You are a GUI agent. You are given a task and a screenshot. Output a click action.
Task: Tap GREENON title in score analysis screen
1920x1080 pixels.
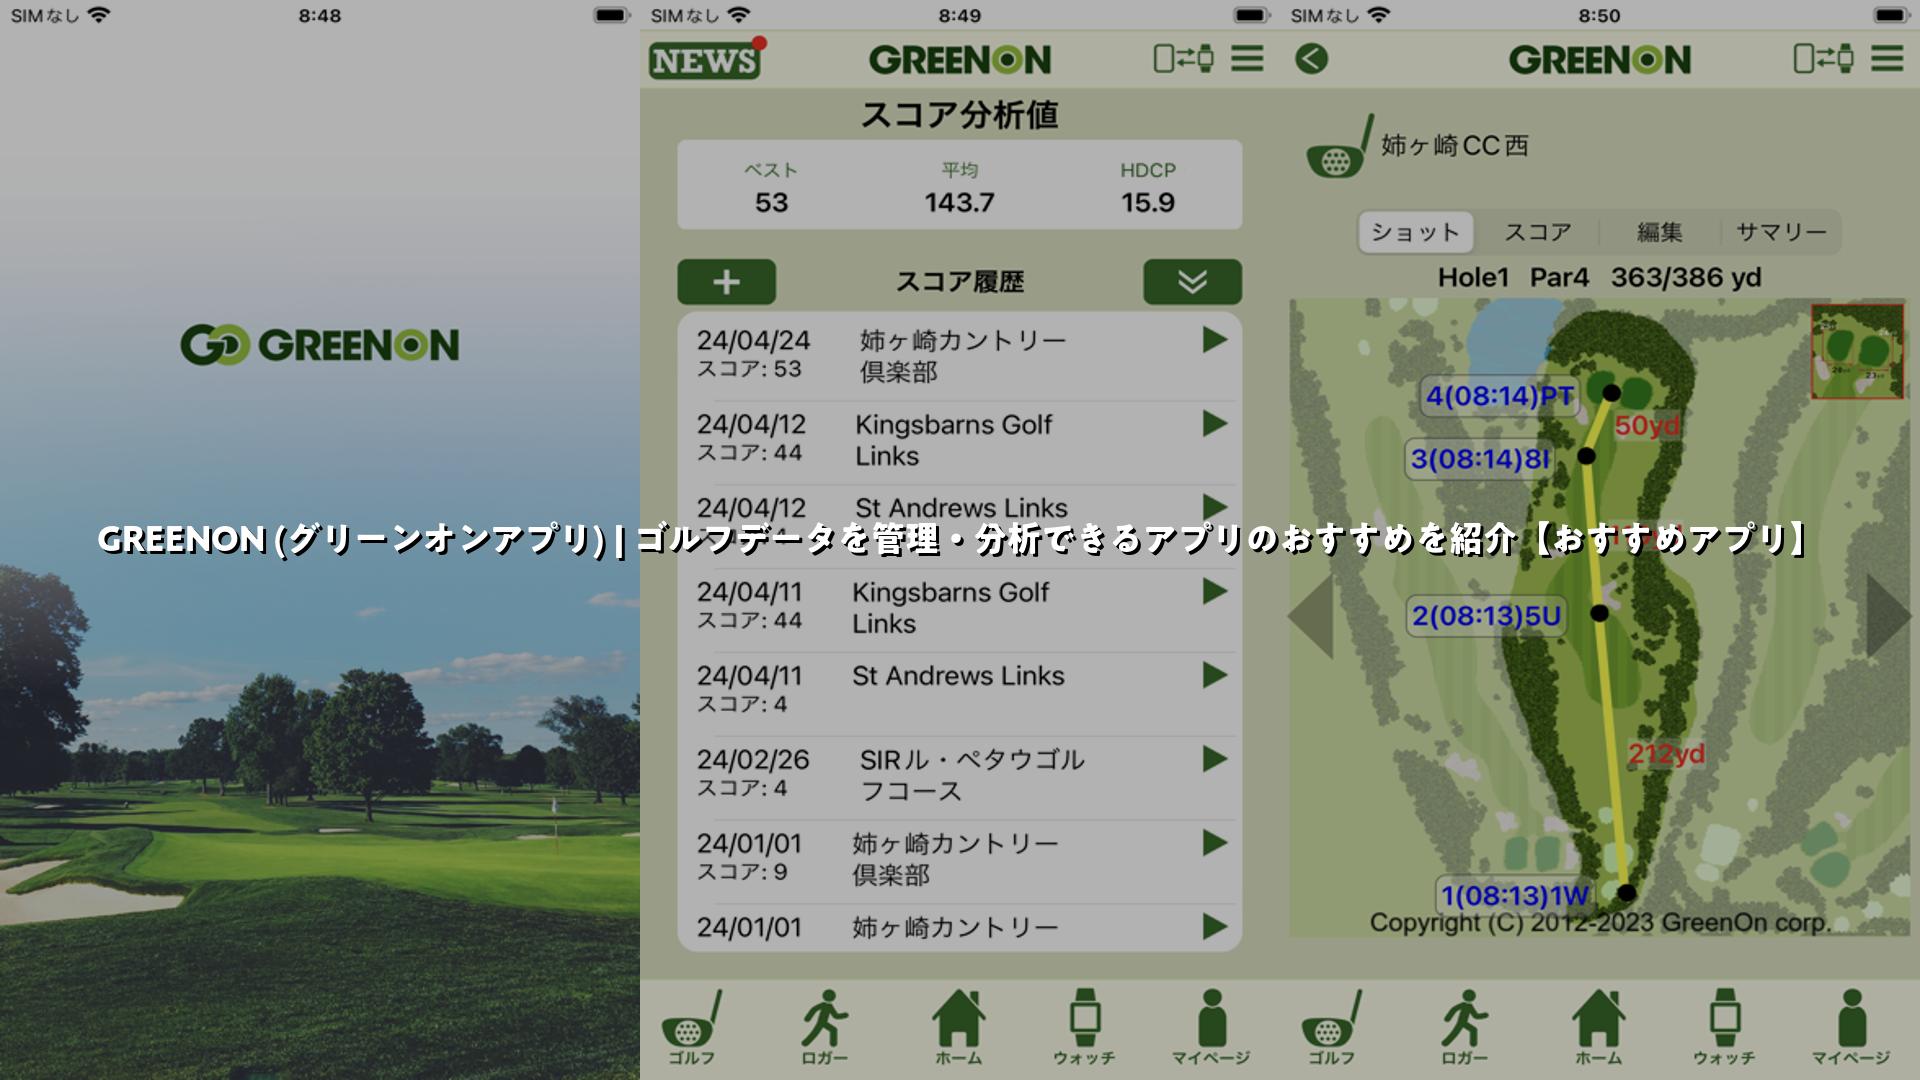pyautogui.click(x=960, y=60)
